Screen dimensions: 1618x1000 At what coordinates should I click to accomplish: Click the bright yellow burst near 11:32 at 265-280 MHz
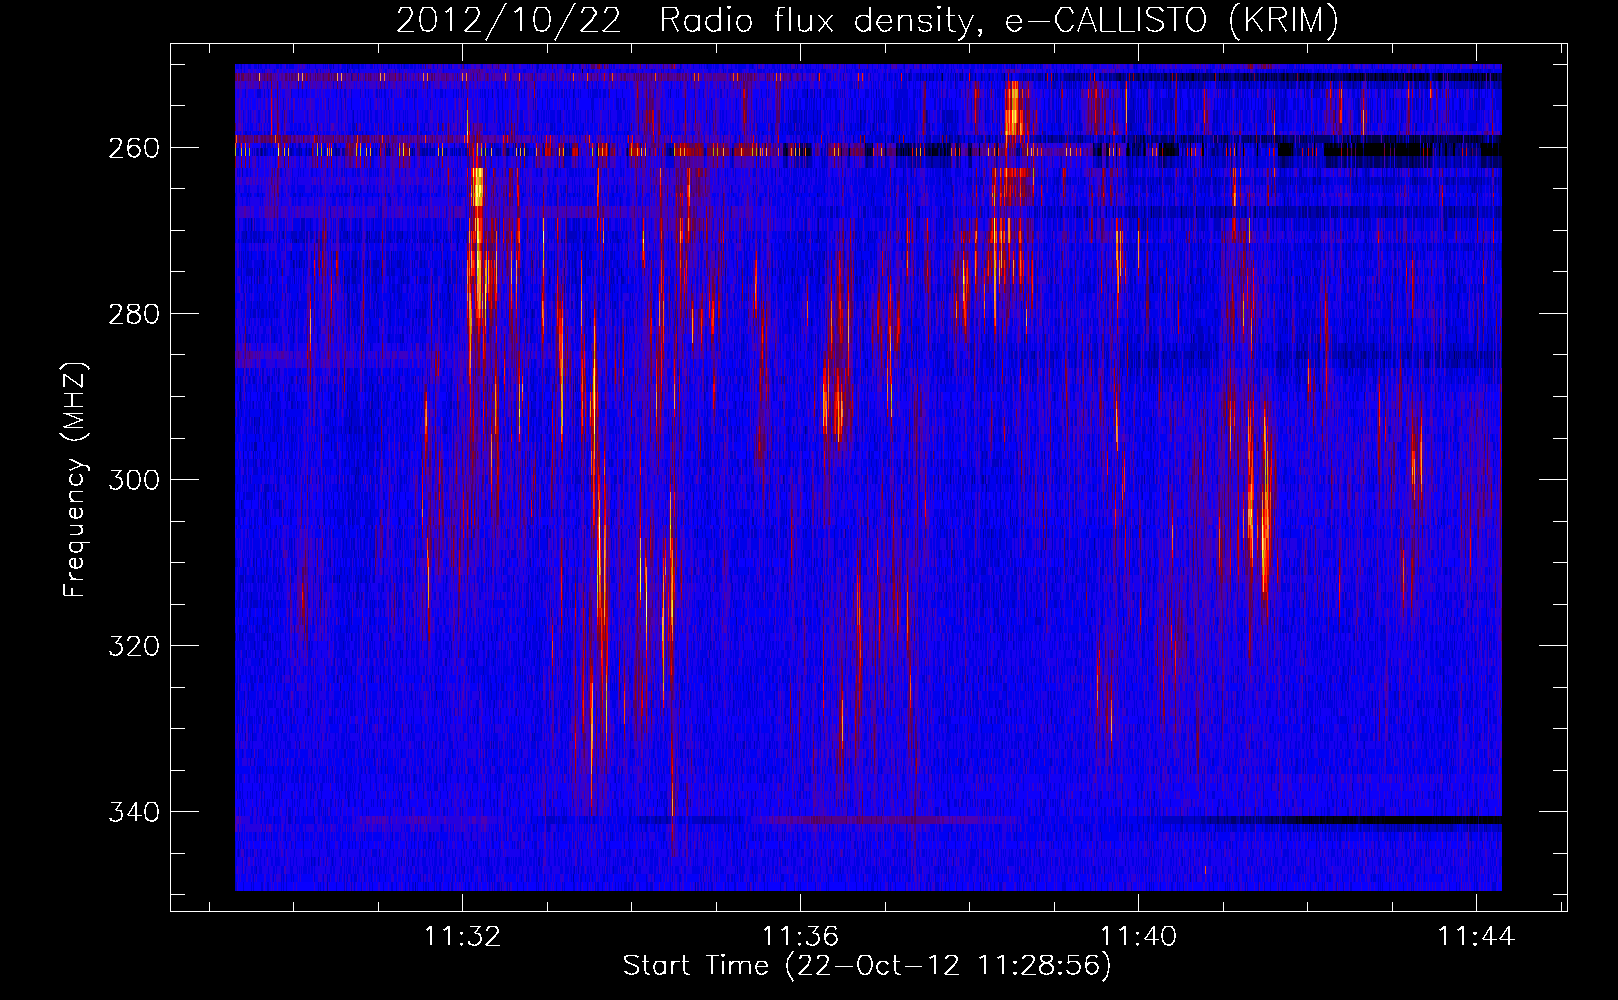click(479, 245)
